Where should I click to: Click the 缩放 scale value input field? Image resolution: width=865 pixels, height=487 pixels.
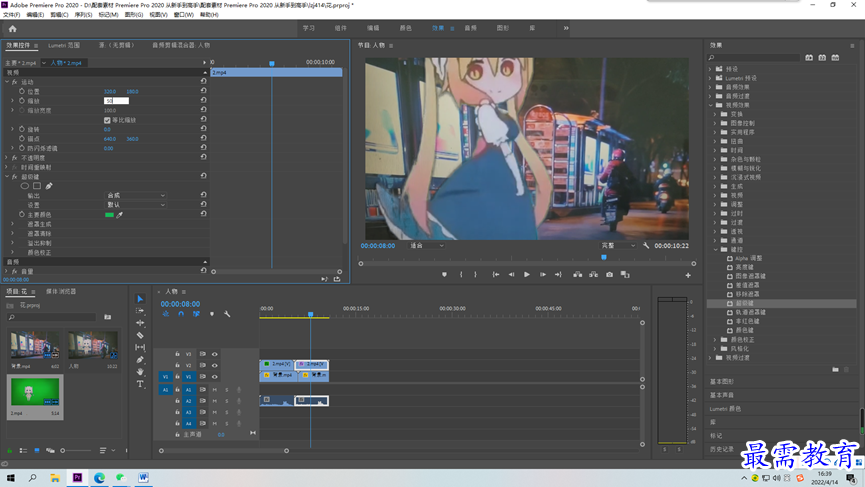click(x=116, y=101)
